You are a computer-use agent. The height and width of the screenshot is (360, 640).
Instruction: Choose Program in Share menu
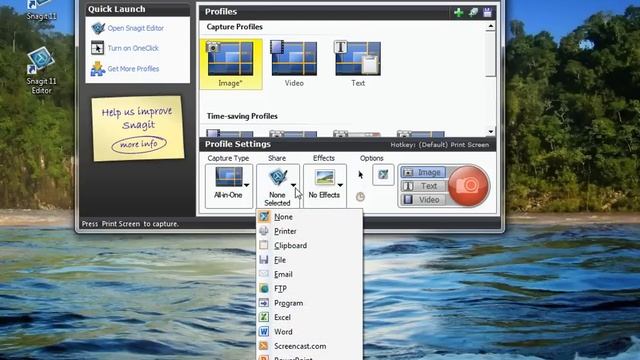coord(309,303)
